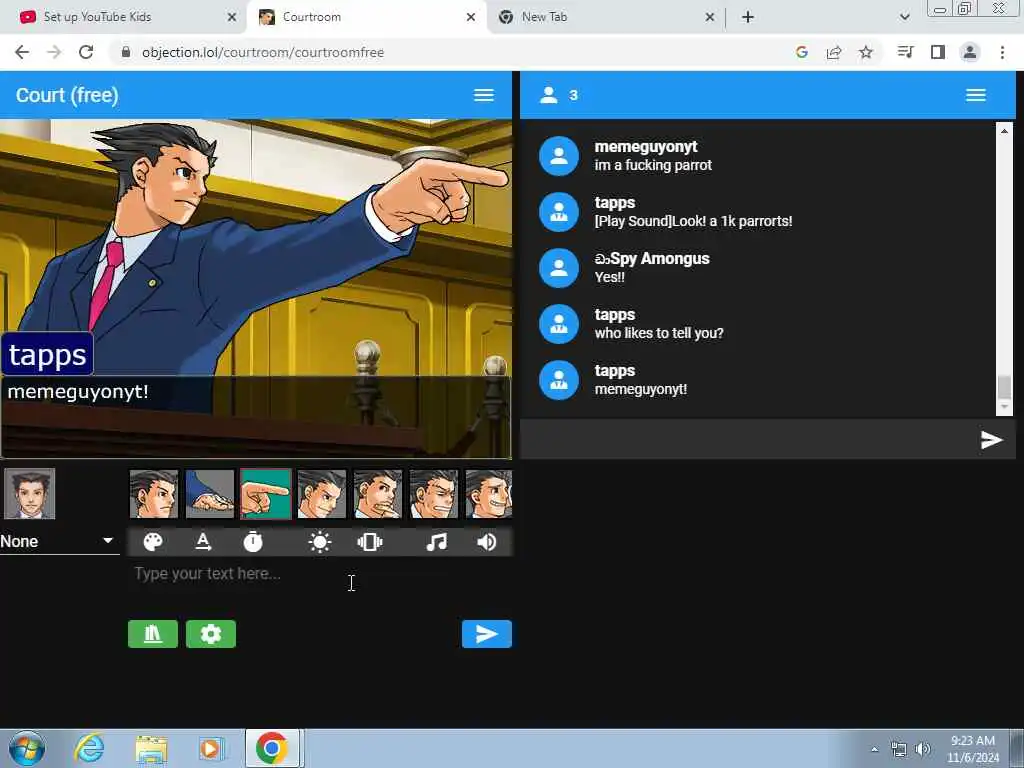Select the first stern standing pose thumbnail

153,494
